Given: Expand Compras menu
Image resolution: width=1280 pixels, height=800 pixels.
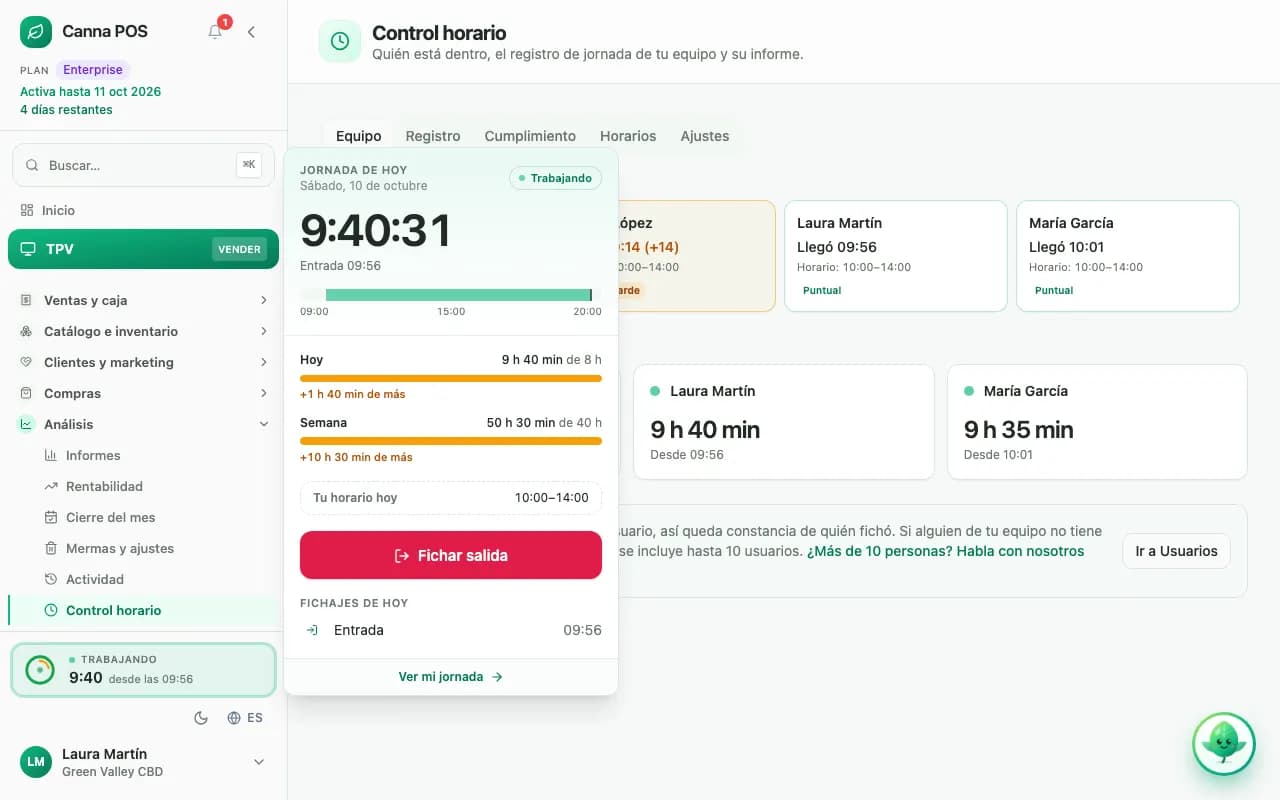Looking at the screenshot, I should tap(143, 393).
